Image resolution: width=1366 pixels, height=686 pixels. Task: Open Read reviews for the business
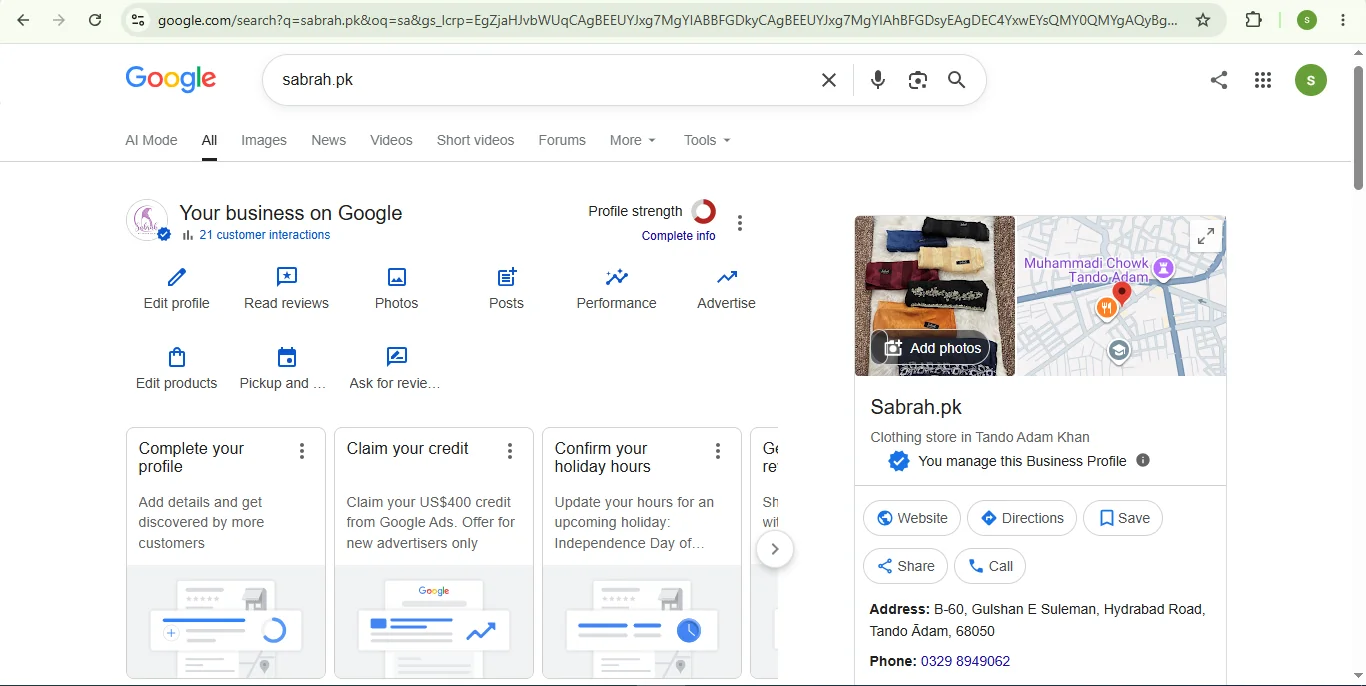click(x=287, y=288)
